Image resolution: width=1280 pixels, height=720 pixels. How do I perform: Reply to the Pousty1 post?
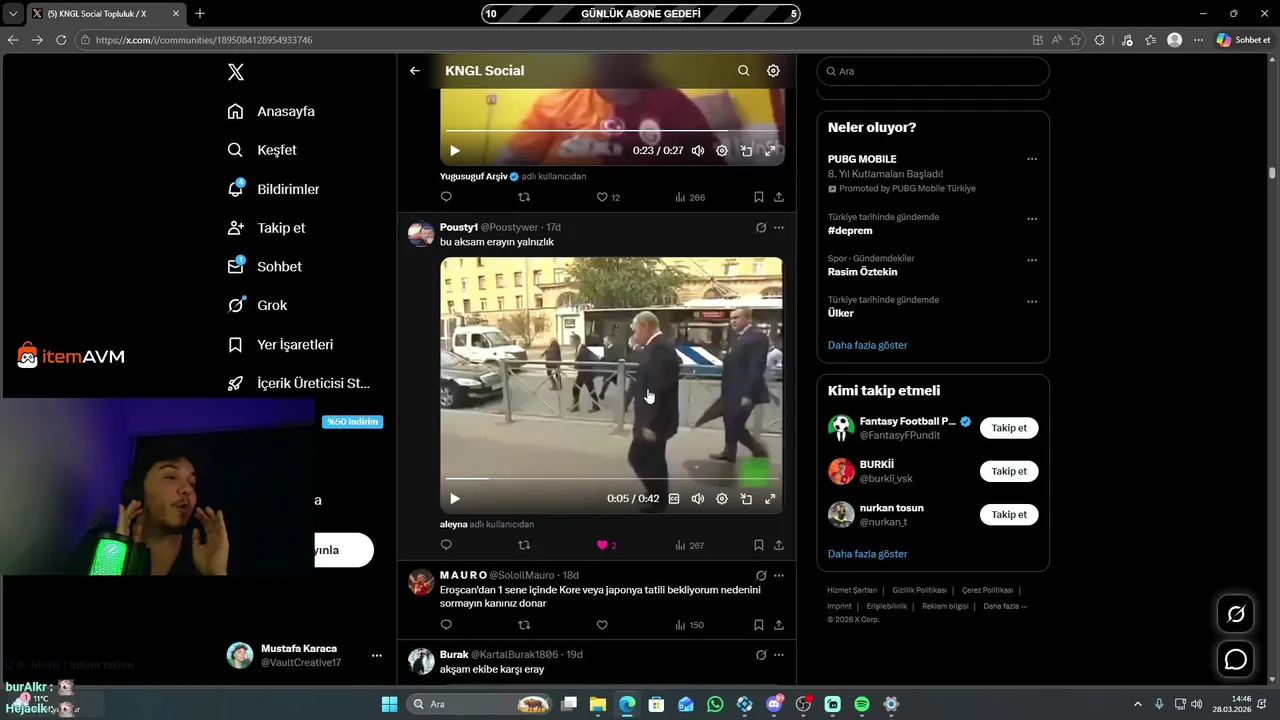tap(446, 545)
